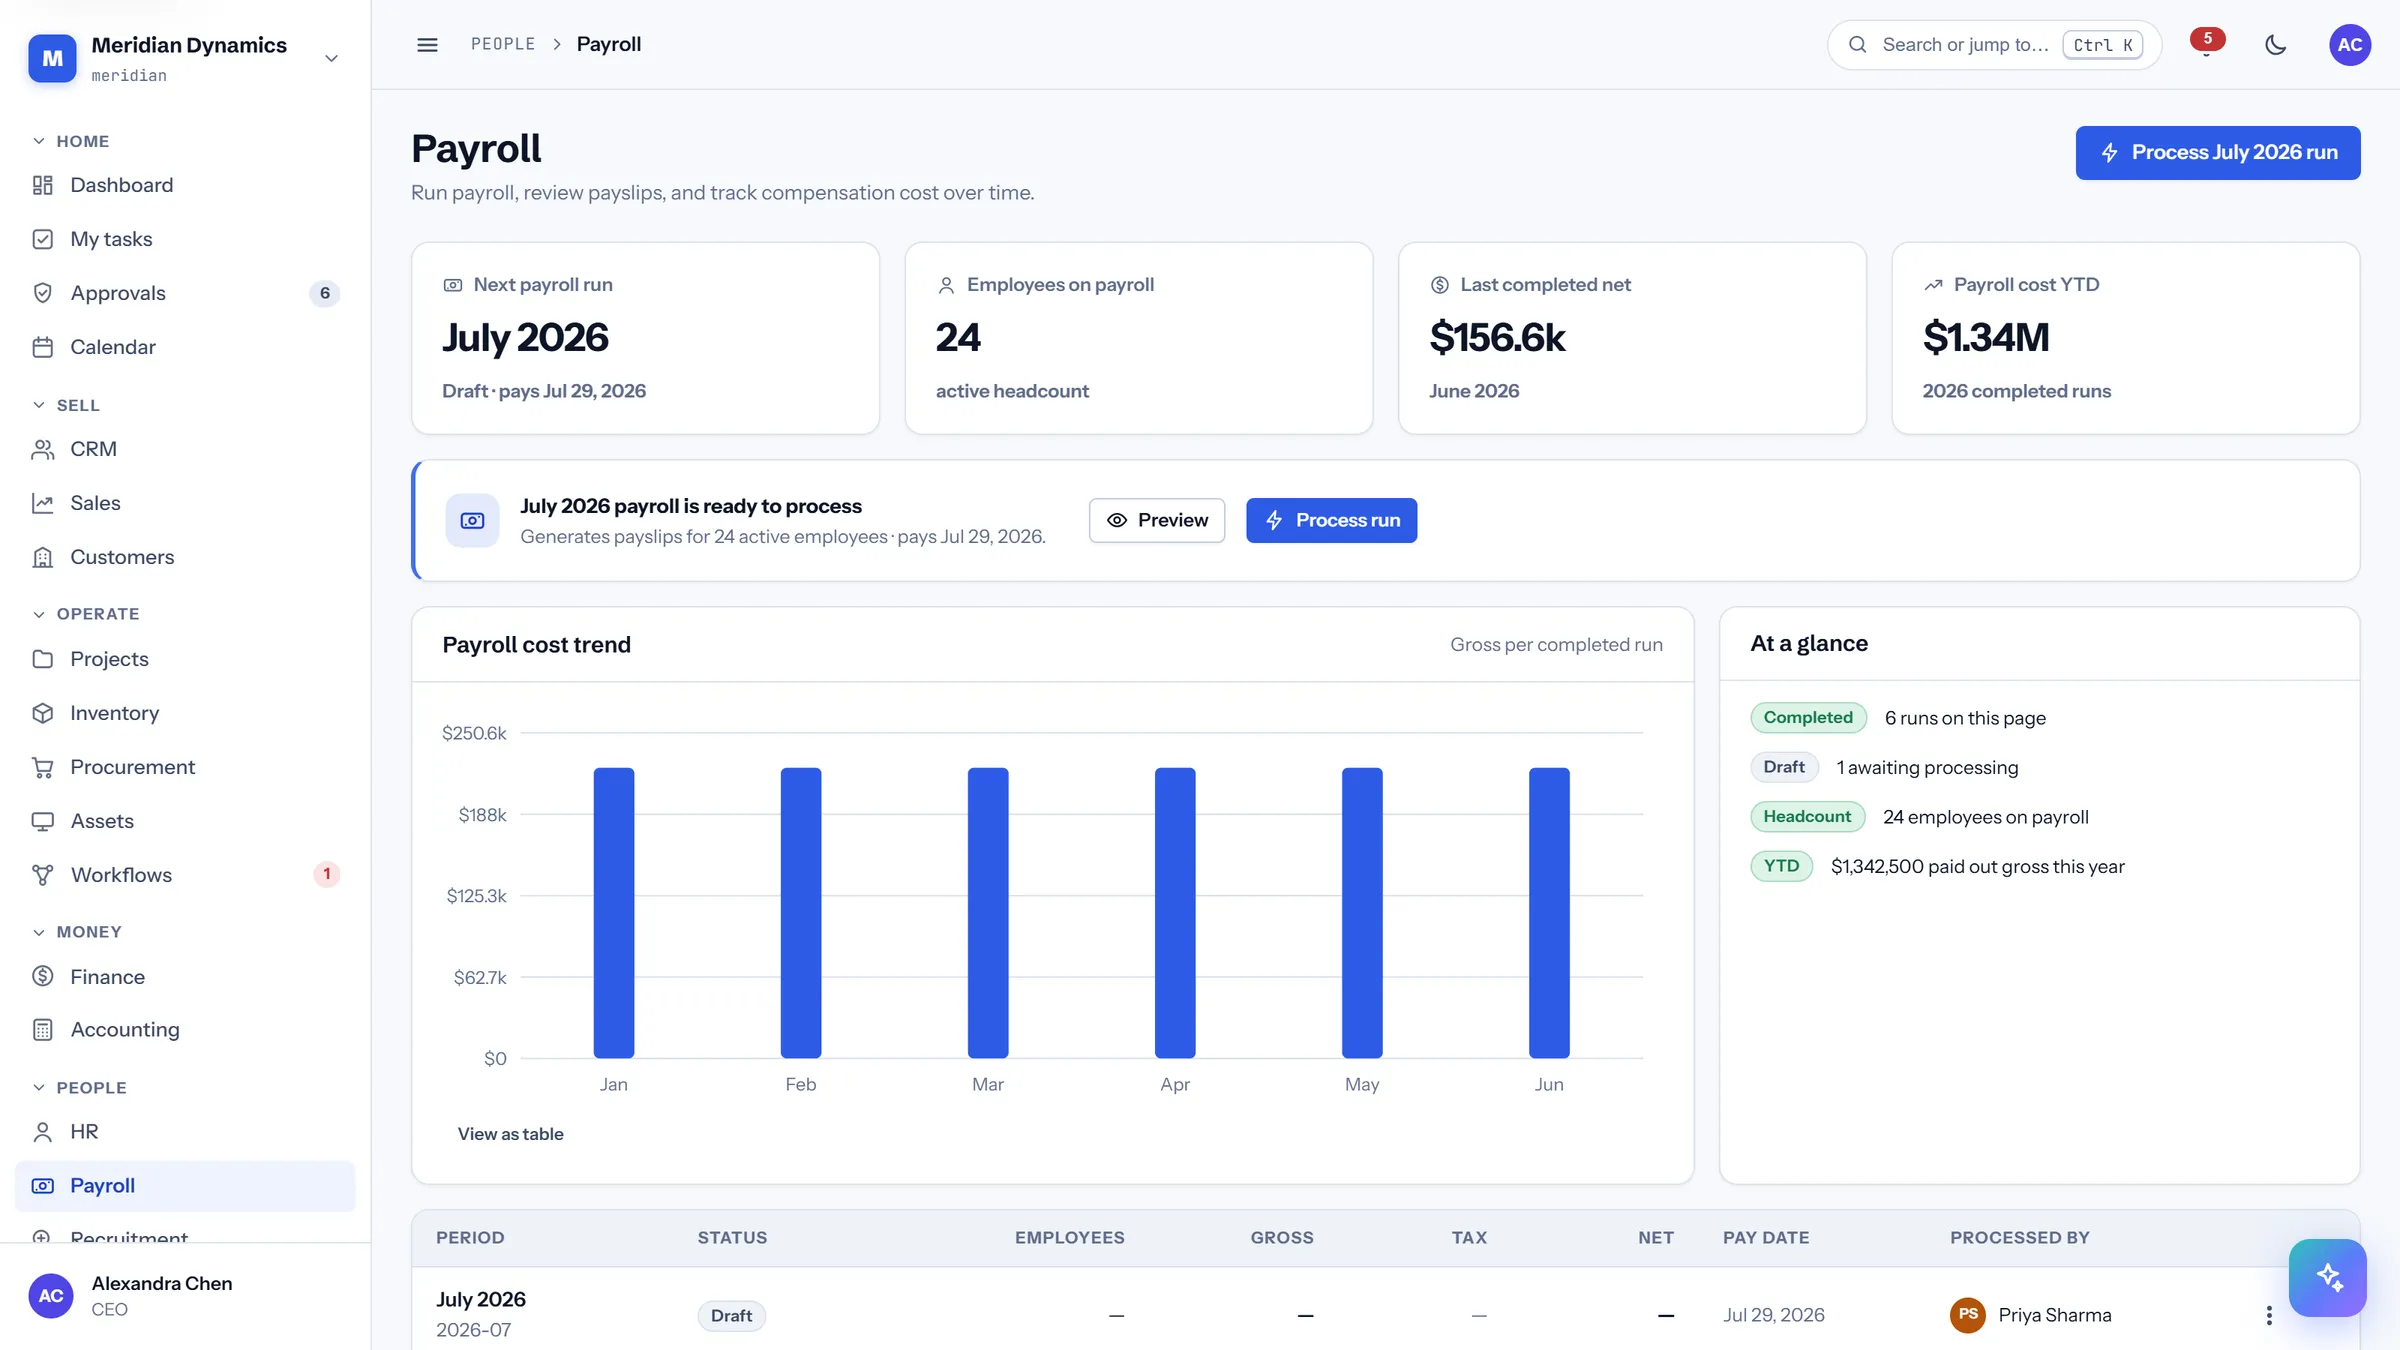Click the Completed status pill

tap(1808, 717)
